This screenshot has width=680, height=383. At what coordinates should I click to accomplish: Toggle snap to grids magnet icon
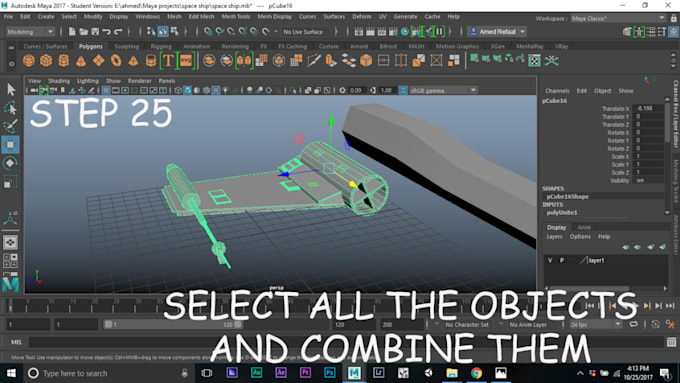[208, 32]
